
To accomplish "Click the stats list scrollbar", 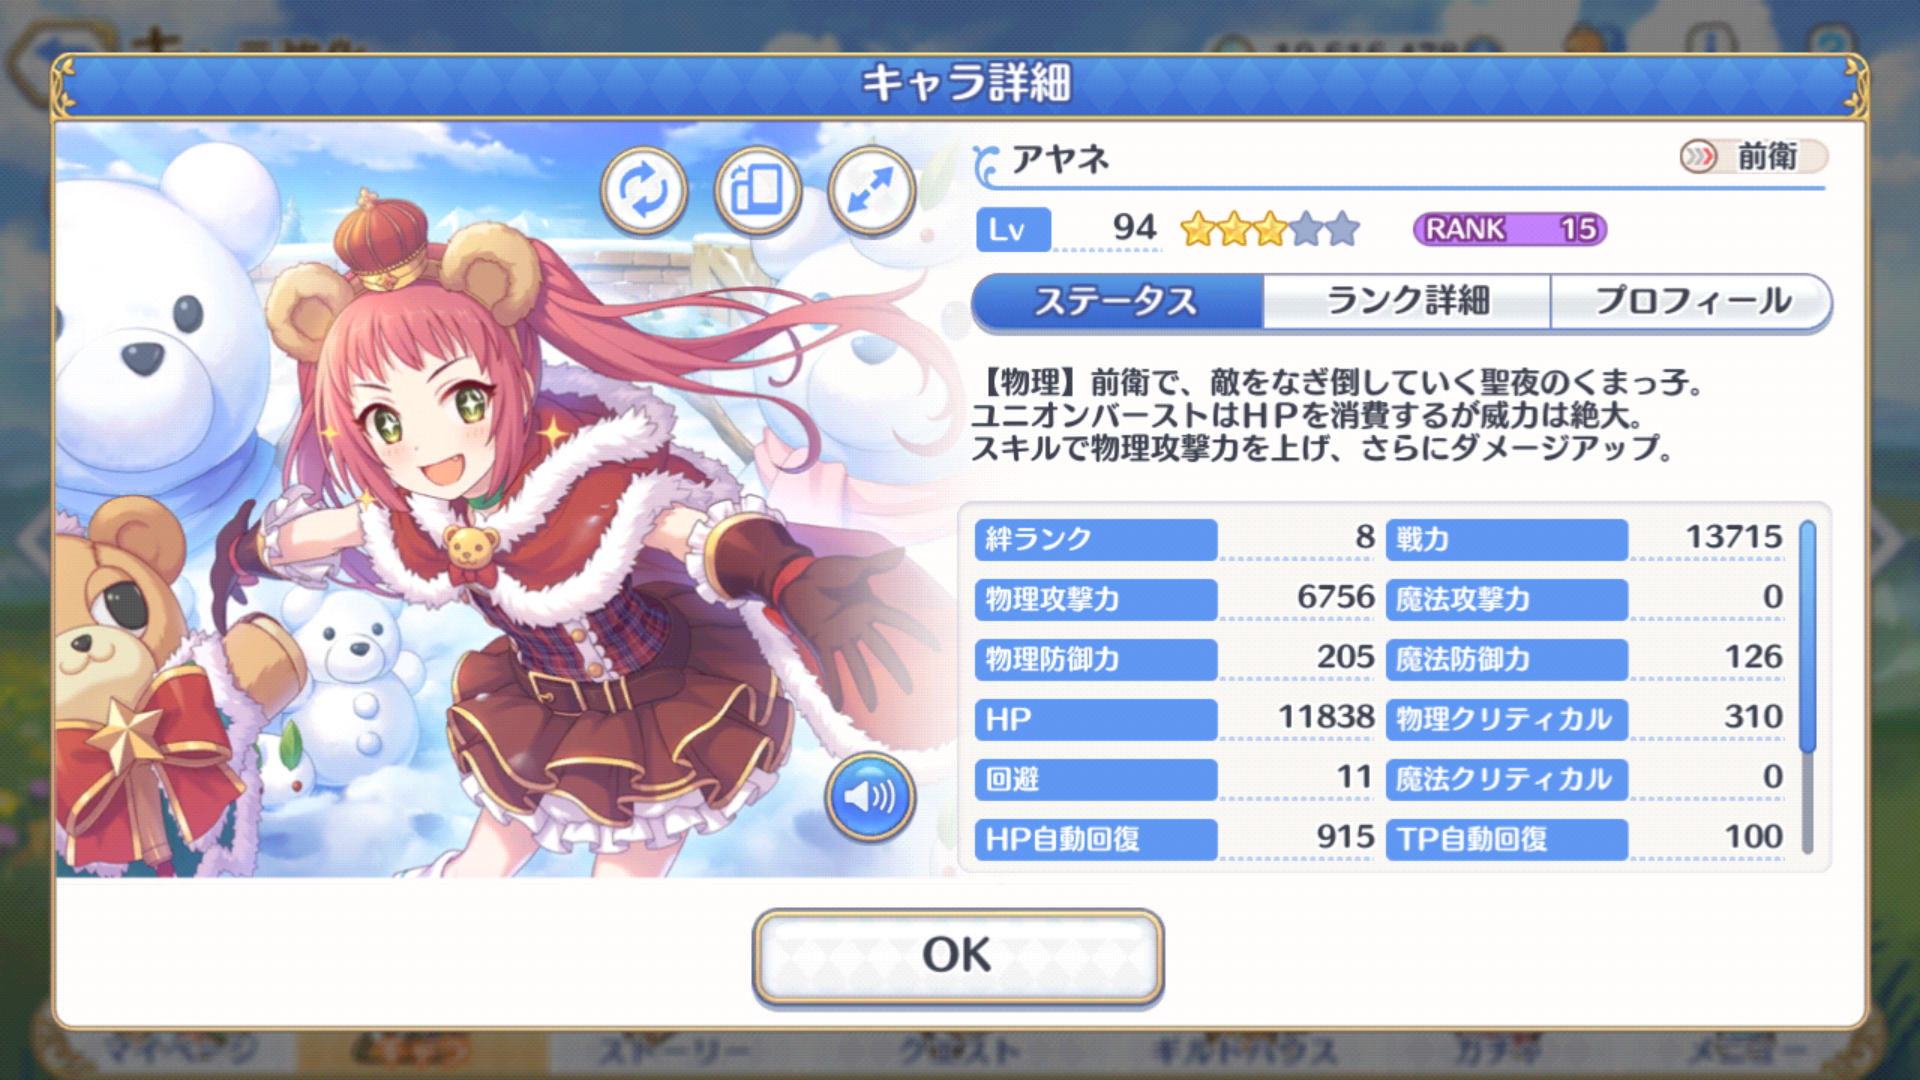I will (x=1807, y=687).
